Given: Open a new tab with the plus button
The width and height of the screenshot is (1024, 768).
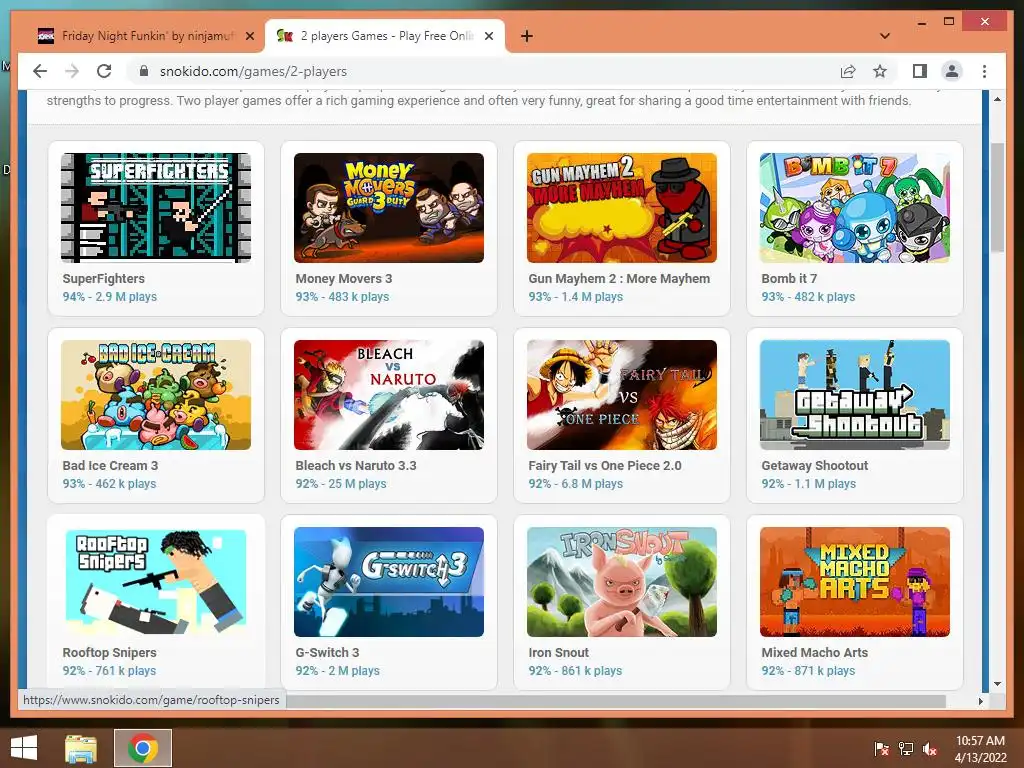Looking at the screenshot, I should pyautogui.click(x=526, y=36).
